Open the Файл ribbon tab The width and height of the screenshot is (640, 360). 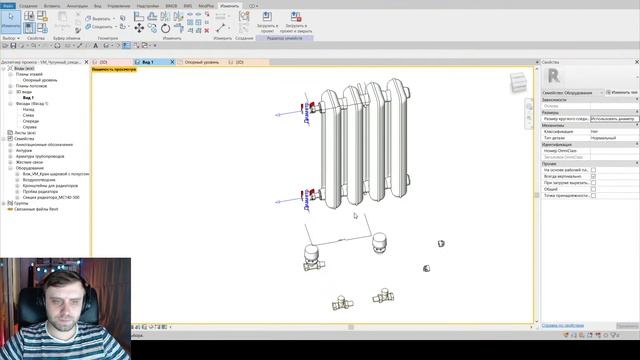coord(8,6)
